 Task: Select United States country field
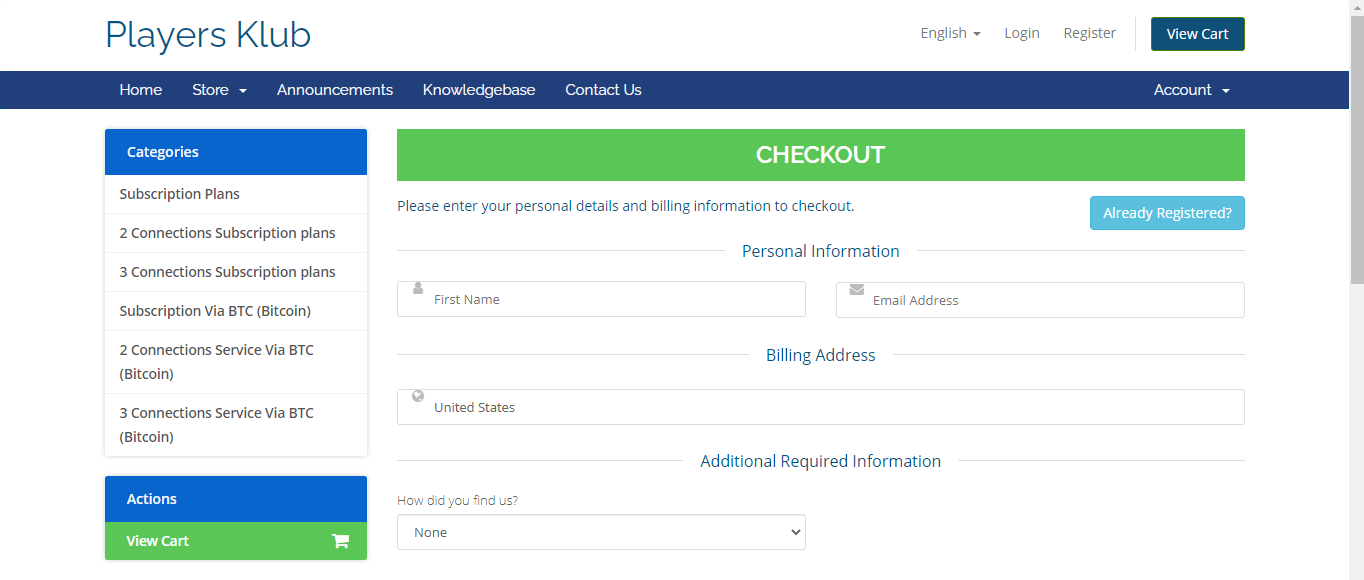click(820, 408)
